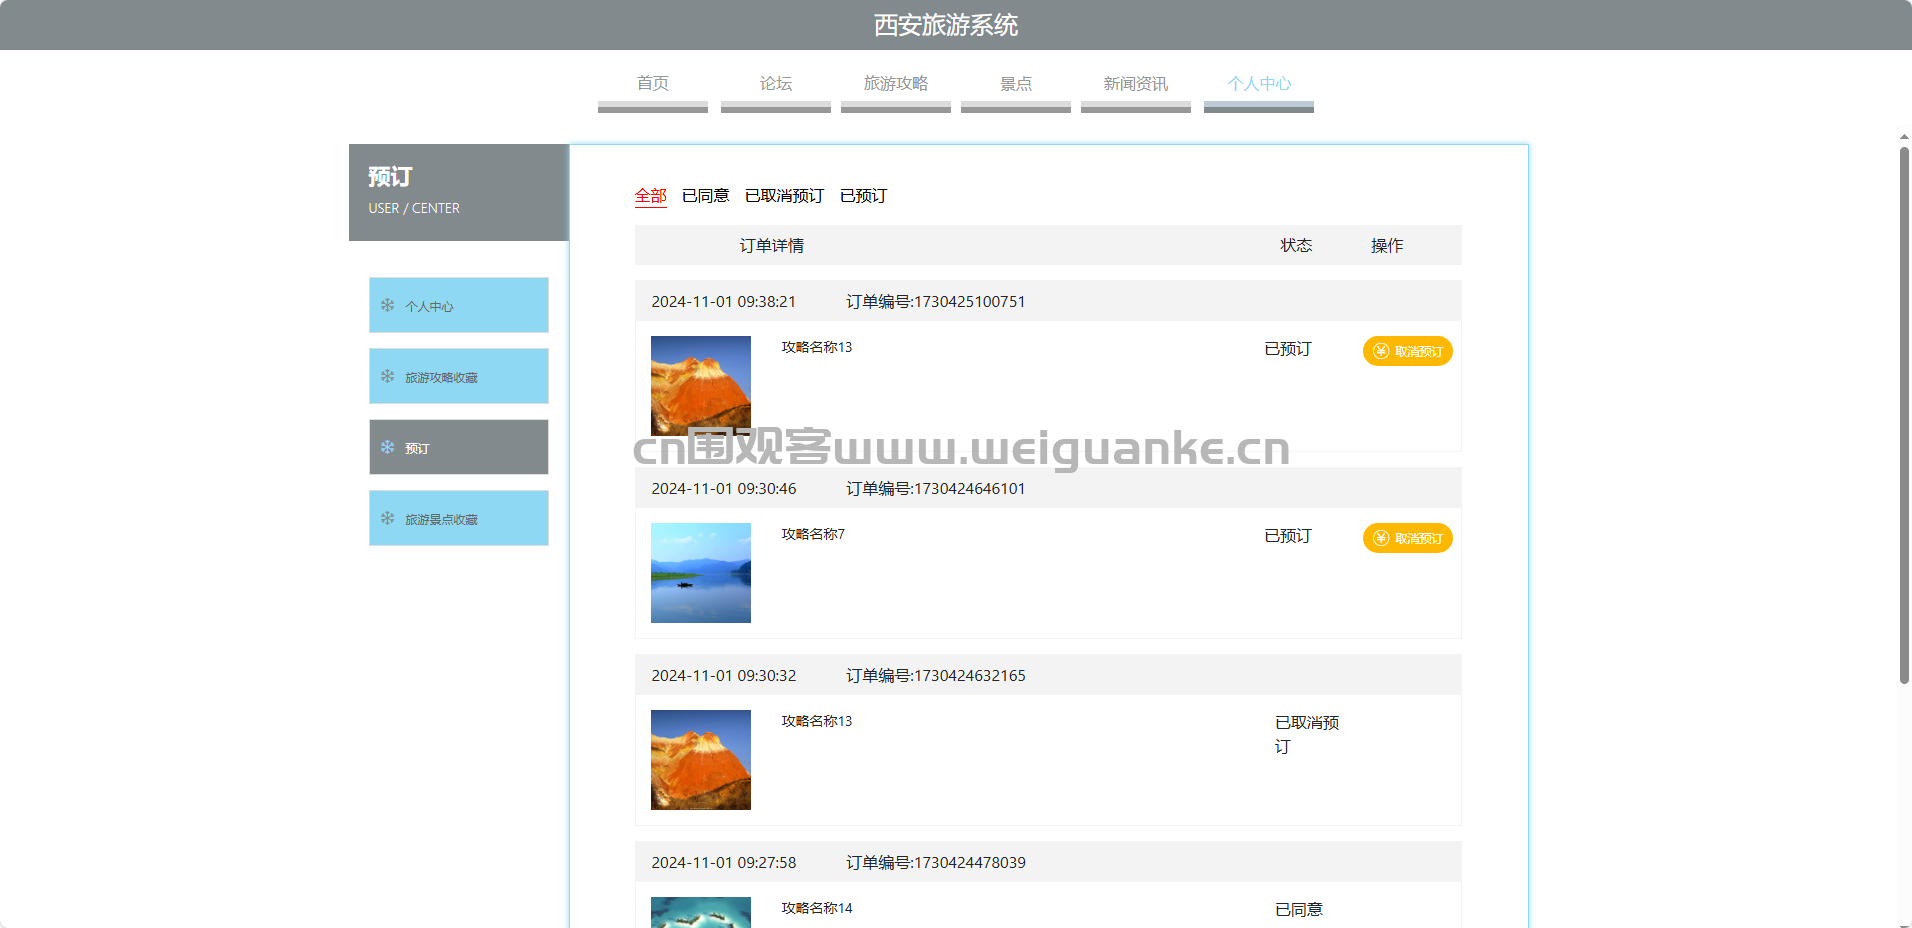Click 已预订 status of order 1730424646101
1912x928 pixels.
1288,536
